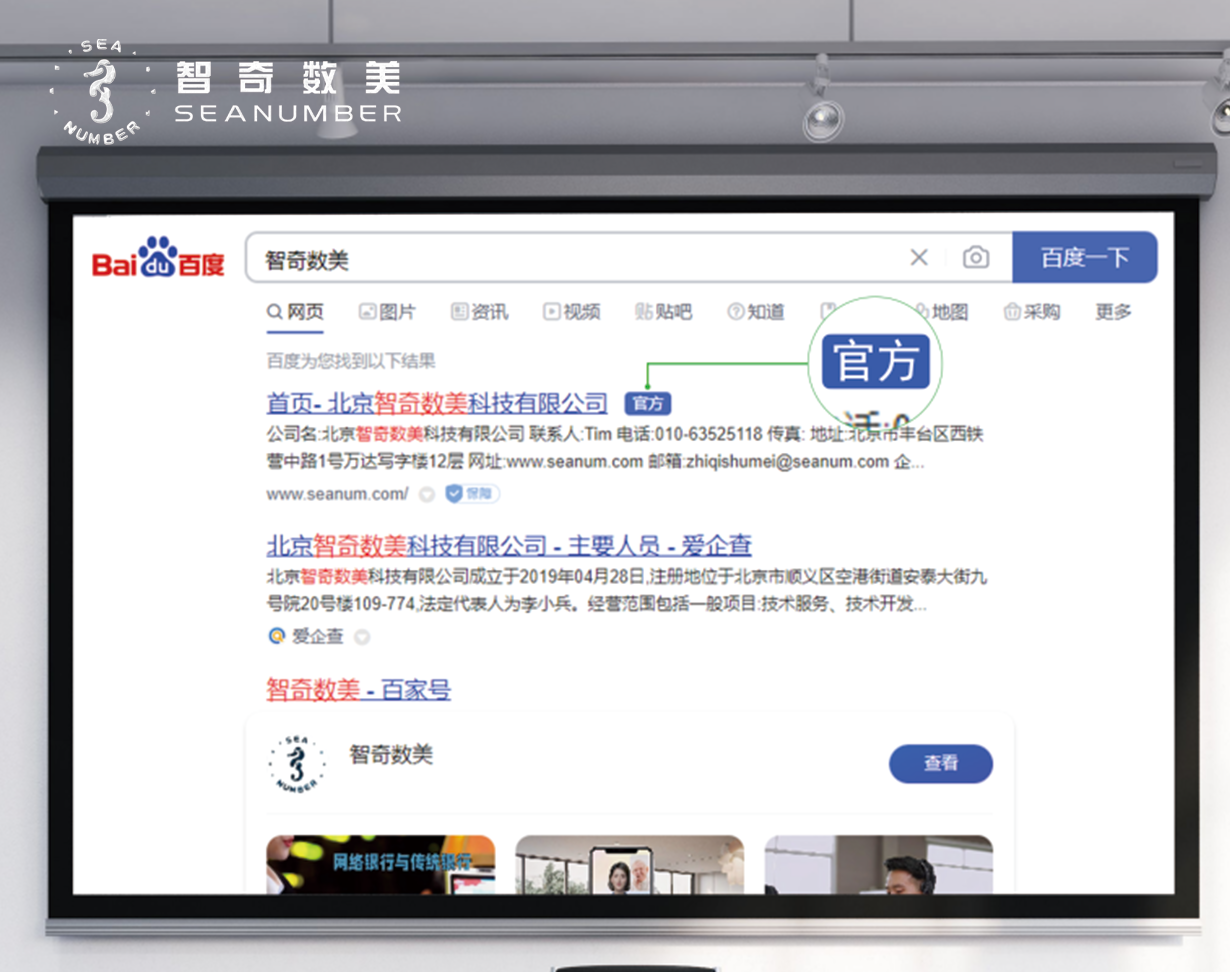Open image search via the camera icon

[976, 258]
